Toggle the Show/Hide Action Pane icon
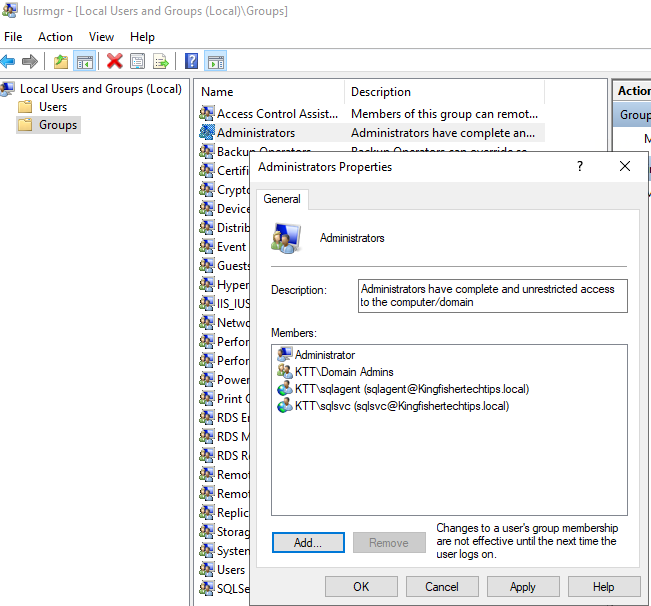This screenshot has width=651, height=606. (215, 61)
